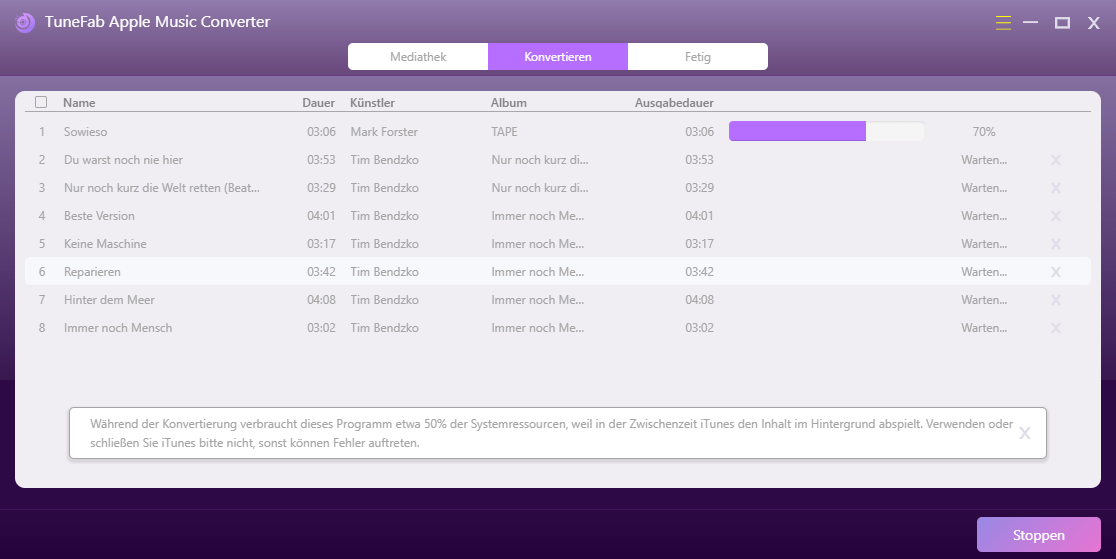The width and height of the screenshot is (1116, 559).
Task: Remove 'Reparieren' from conversion list
Action: pyautogui.click(x=1056, y=272)
